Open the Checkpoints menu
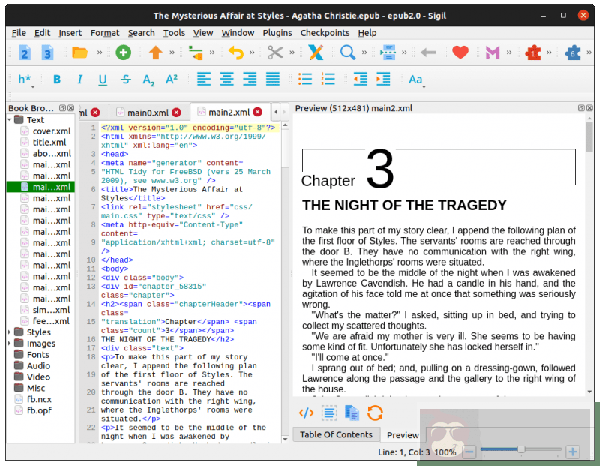 click(328, 32)
